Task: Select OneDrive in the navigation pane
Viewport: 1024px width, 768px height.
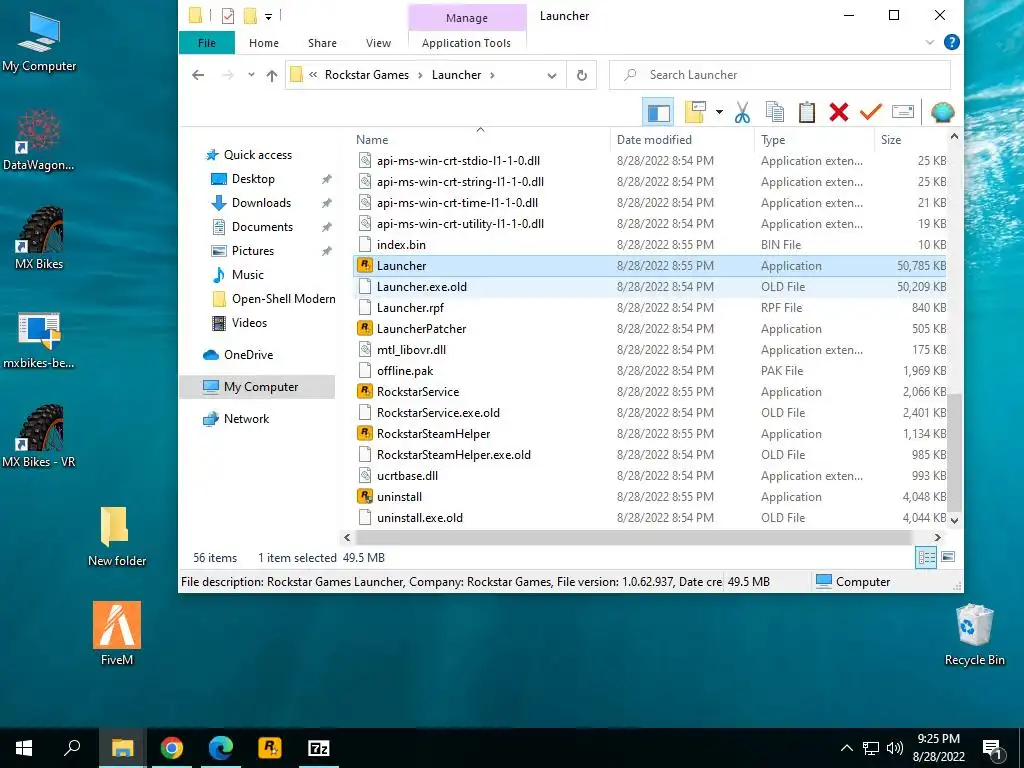Action: [x=248, y=355]
